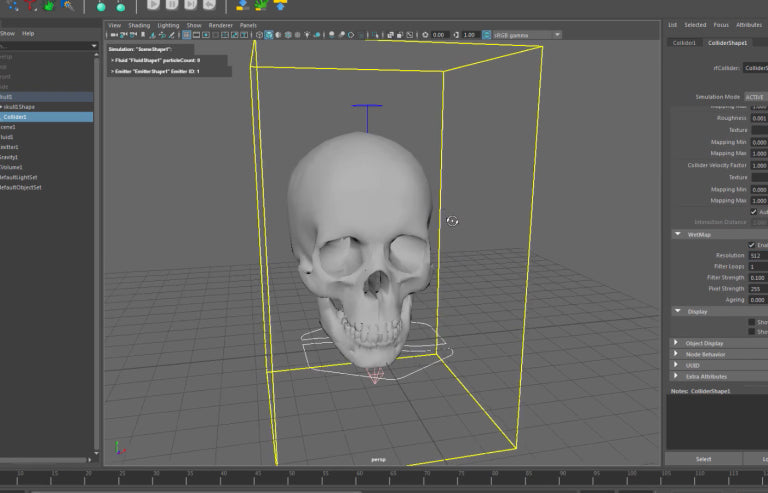Image resolution: width=768 pixels, height=493 pixels.
Task: Switch to the Collider1 attribute tab
Action: [684, 43]
